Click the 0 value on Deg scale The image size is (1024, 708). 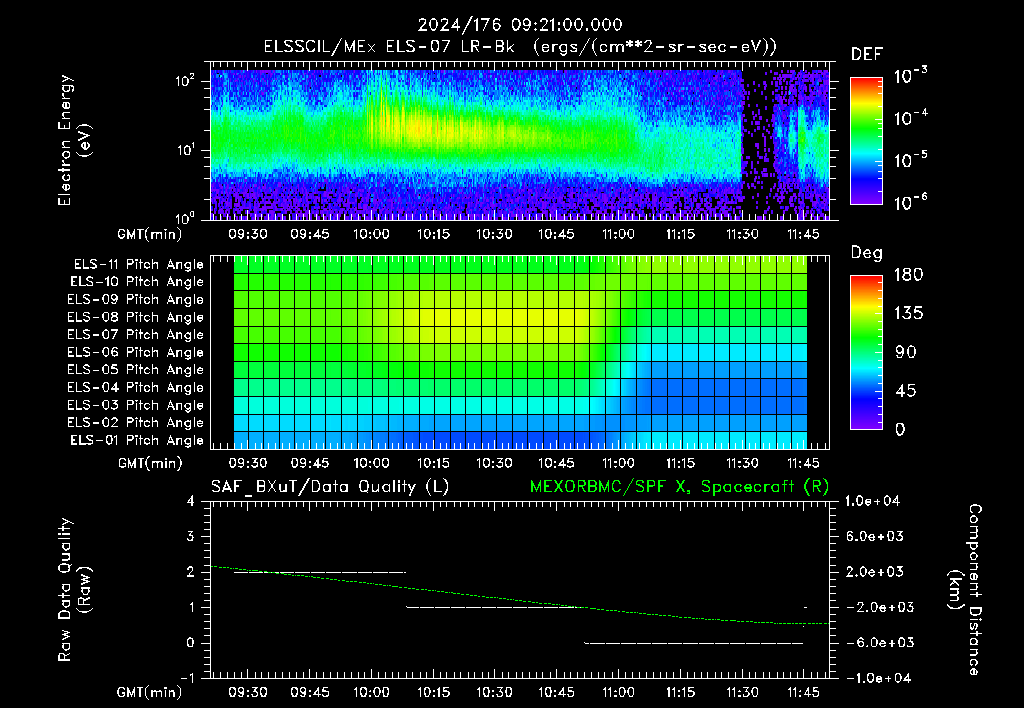click(900, 429)
